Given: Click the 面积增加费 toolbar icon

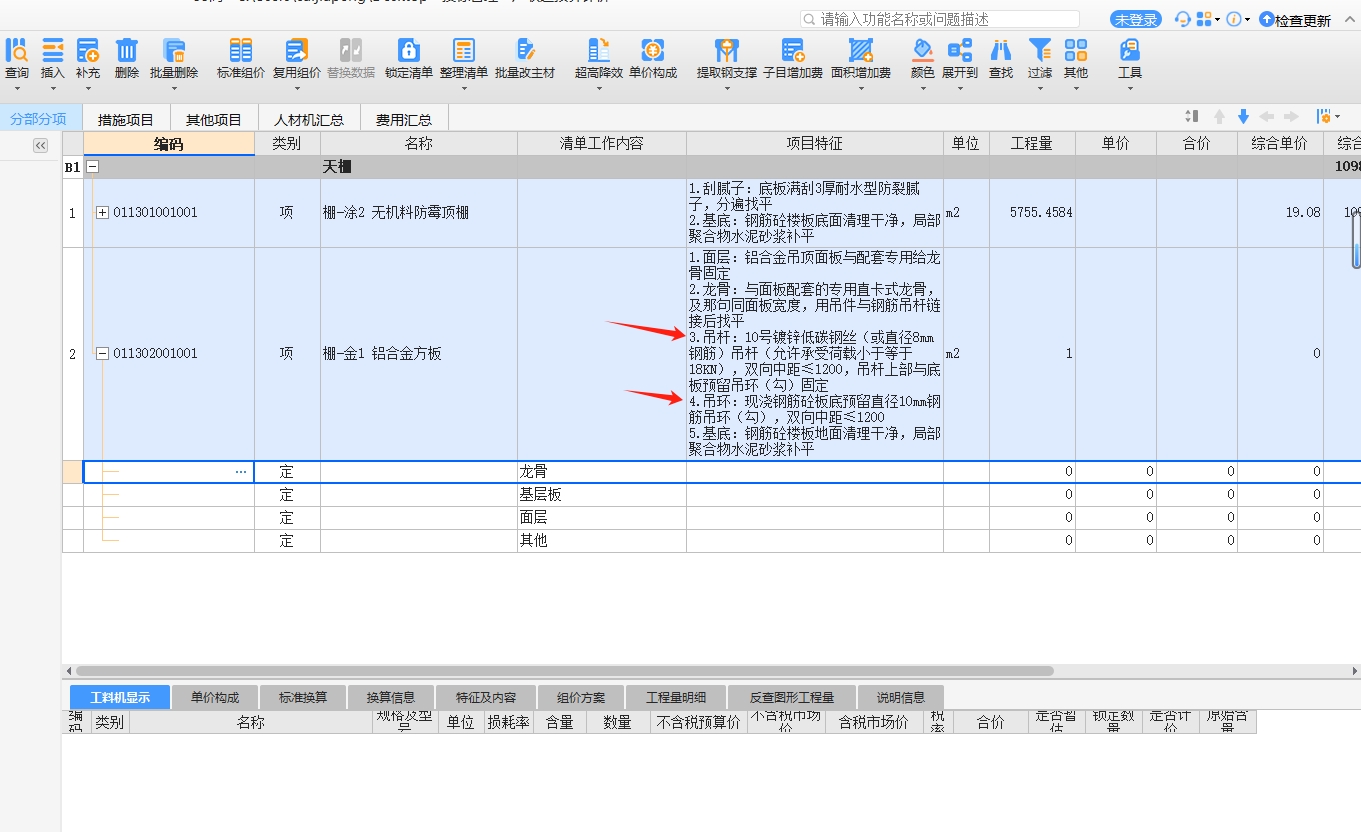Looking at the screenshot, I should [860, 50].
